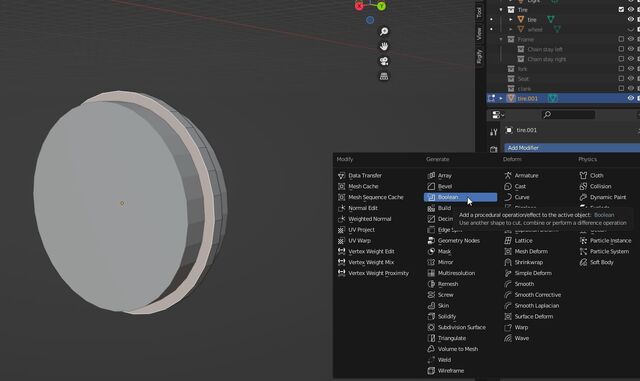Hide tire.001 using its eye icon

pyautogui.click(x=630, y=98)
